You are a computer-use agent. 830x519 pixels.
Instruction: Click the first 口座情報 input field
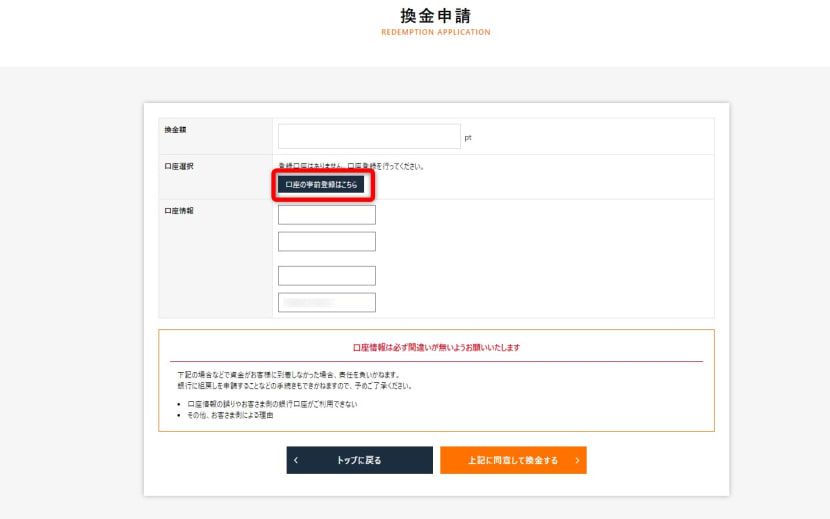pos(327,215)
